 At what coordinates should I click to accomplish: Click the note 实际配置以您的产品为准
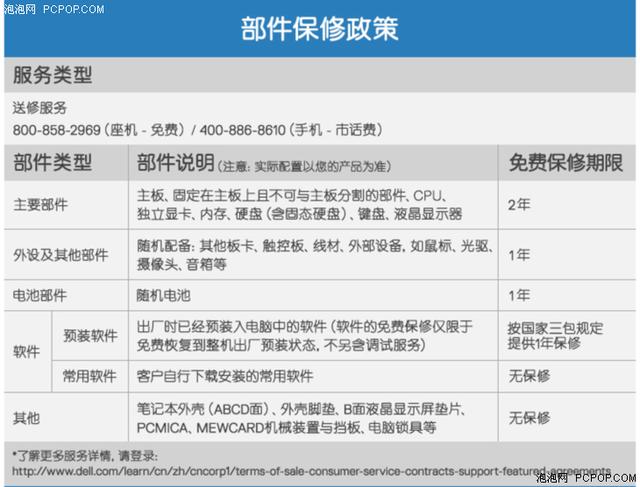[320, 167]
